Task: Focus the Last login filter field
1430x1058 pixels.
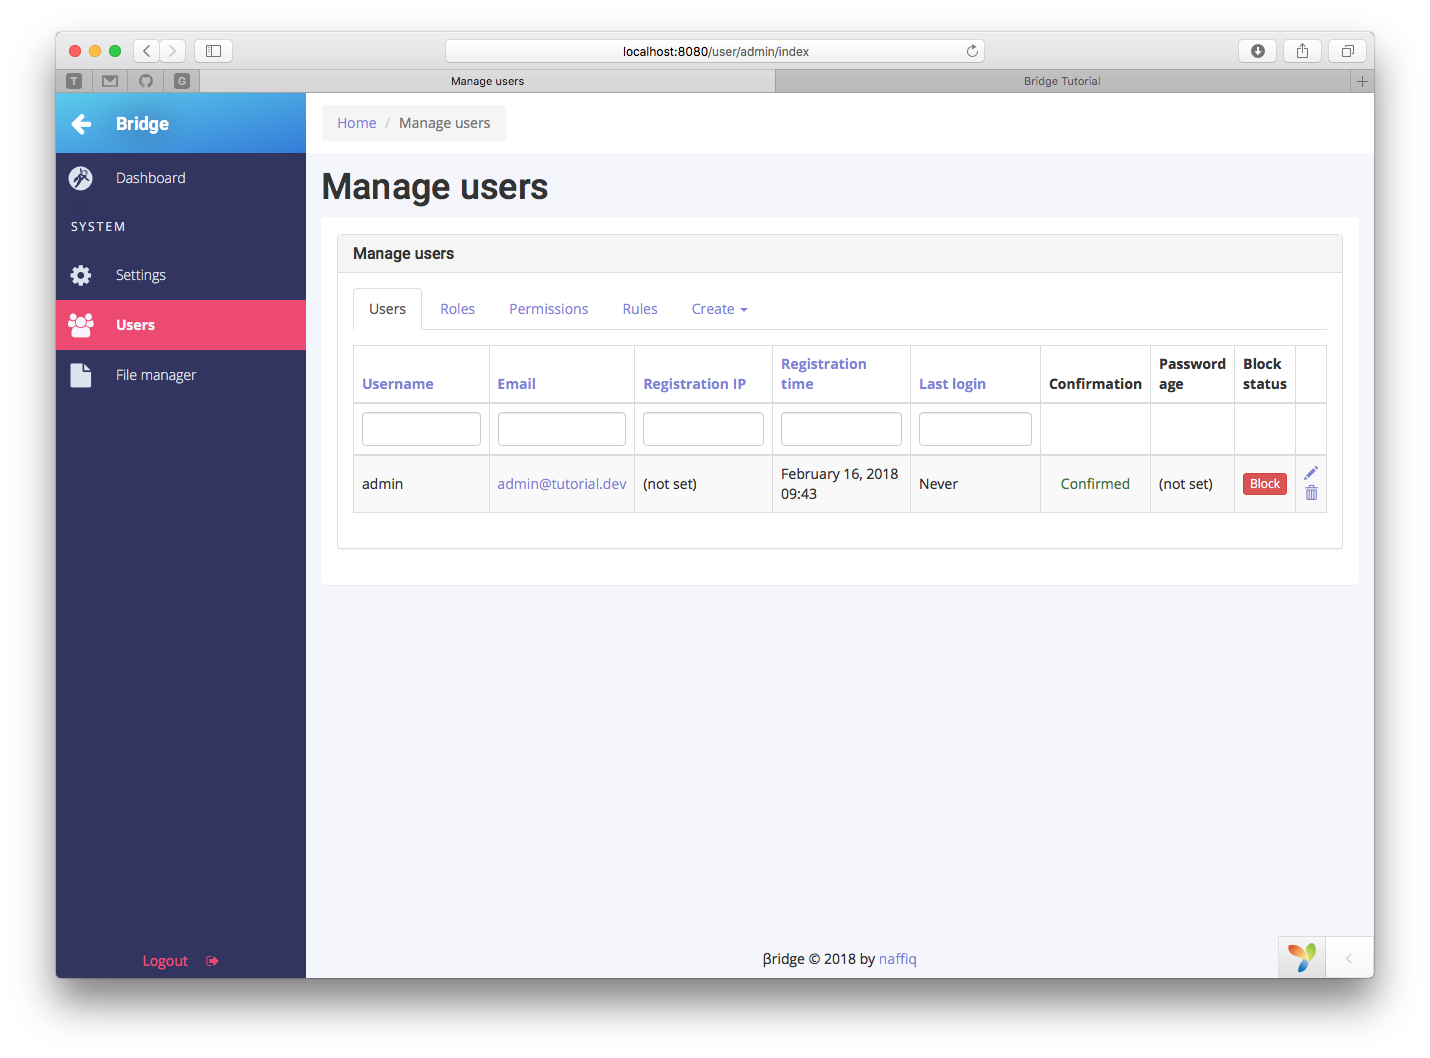Action: [975, 429]
